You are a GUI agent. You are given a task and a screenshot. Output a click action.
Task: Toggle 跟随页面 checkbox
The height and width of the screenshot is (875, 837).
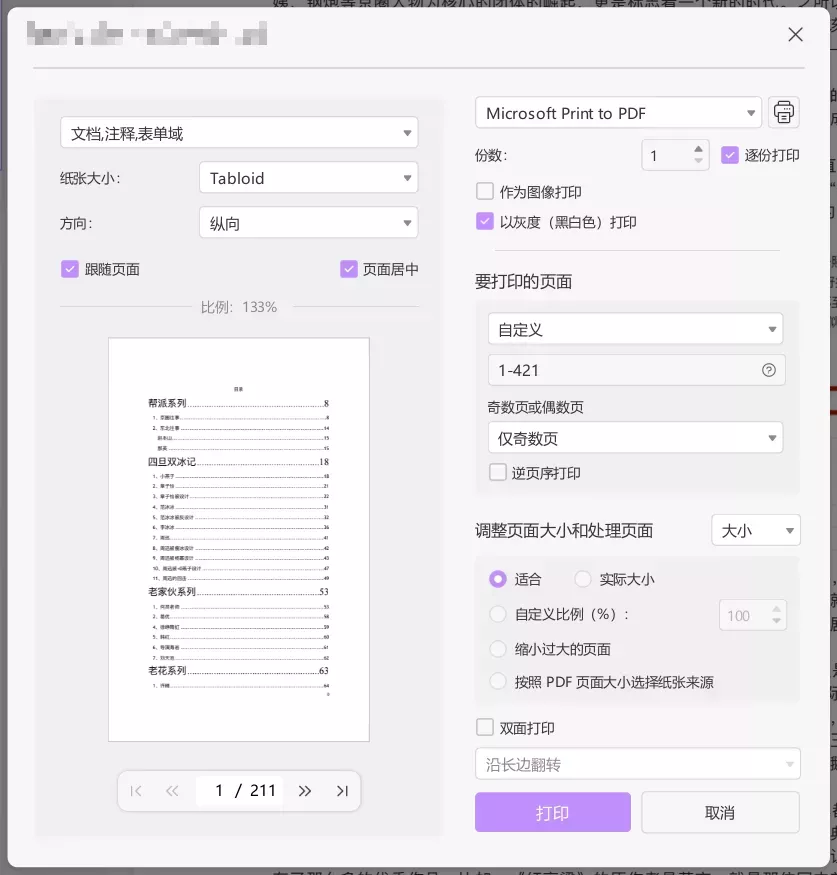tap(69, 269)
